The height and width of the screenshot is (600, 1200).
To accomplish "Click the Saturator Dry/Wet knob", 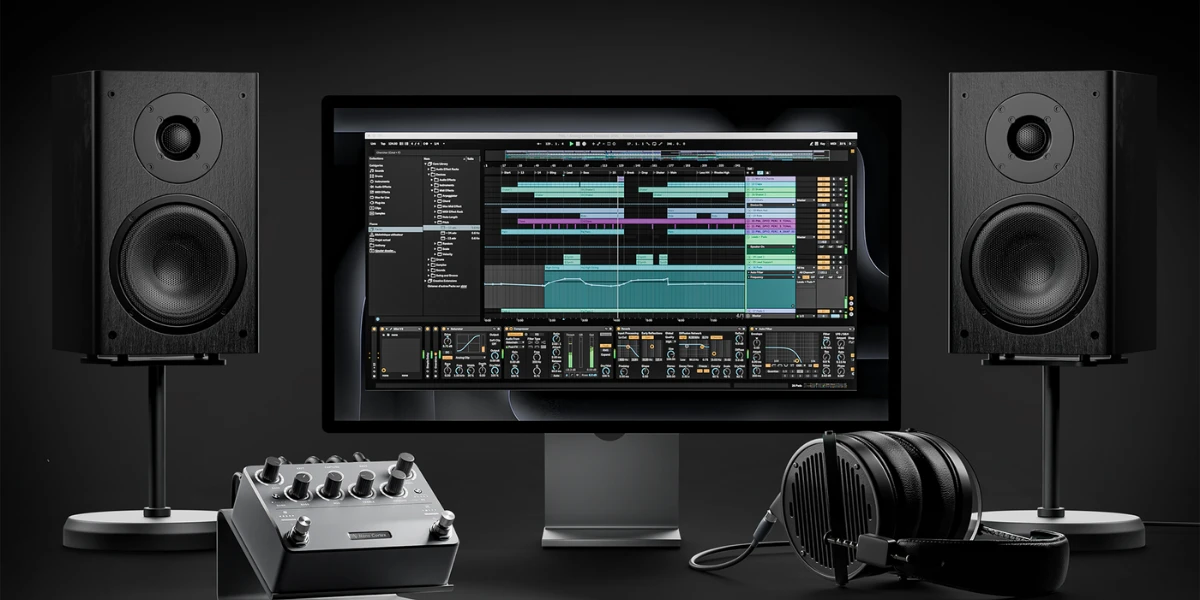I will [495, 371].
